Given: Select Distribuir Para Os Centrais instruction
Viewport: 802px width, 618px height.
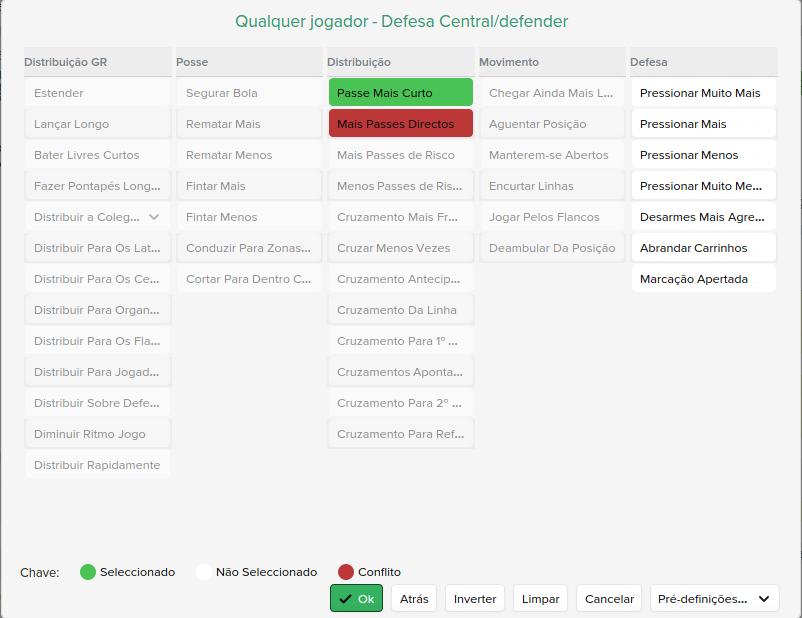Looking at the screenshot, I should click(x=97, y=279).
